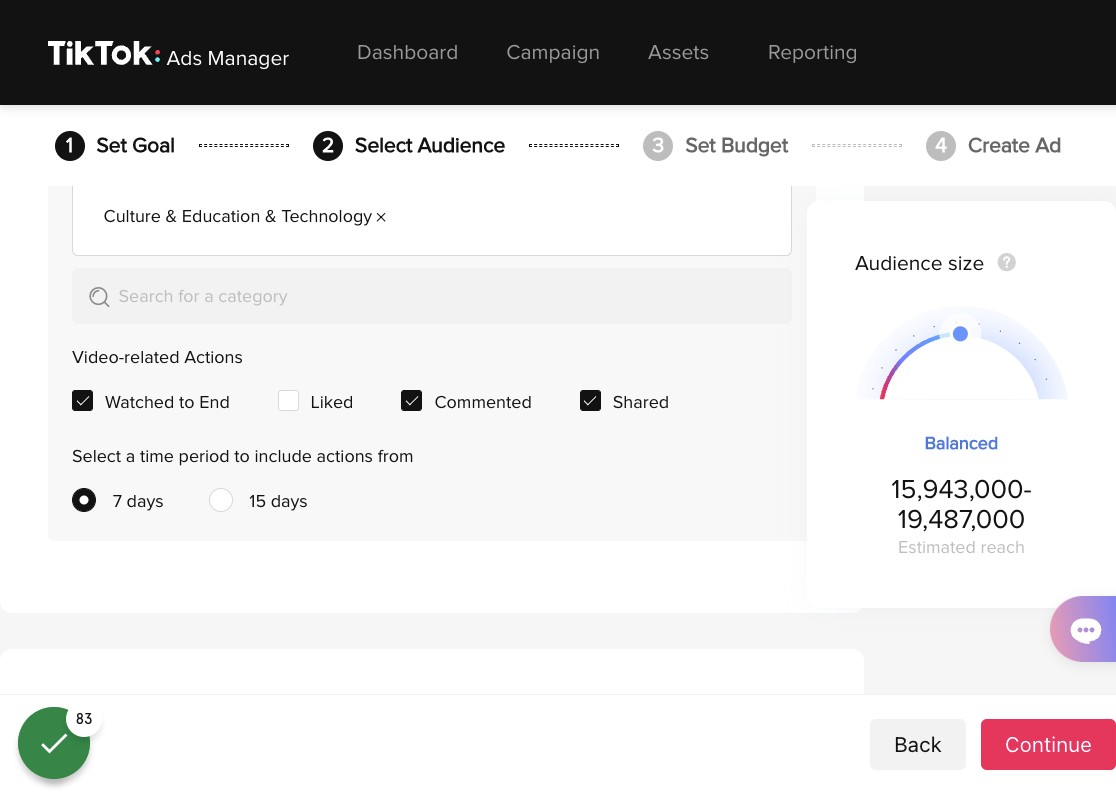Select the 15 days radio button

[x=221, y=500]
